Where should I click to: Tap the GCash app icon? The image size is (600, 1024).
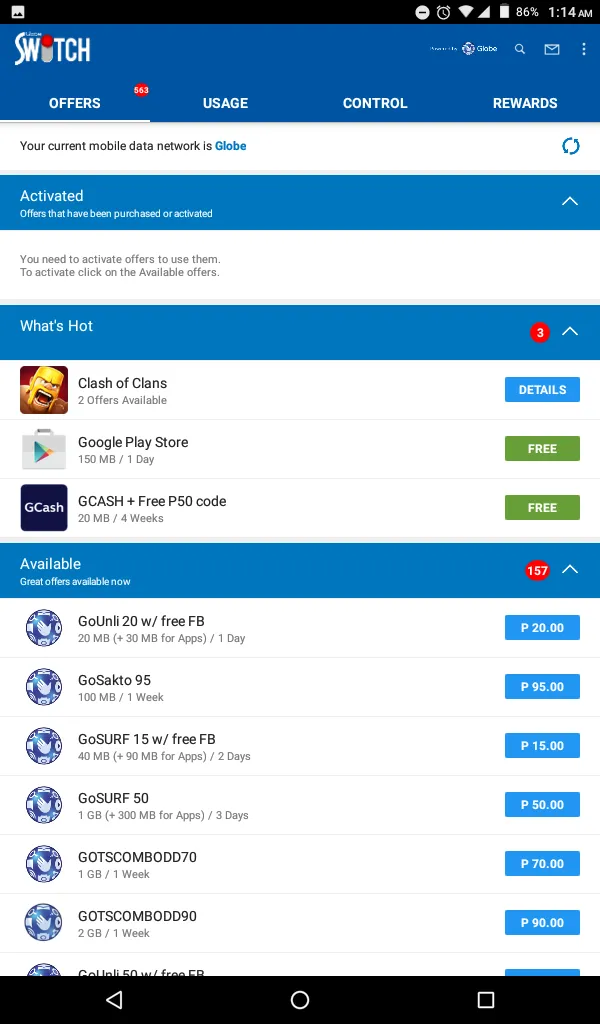tap(44, 507)
